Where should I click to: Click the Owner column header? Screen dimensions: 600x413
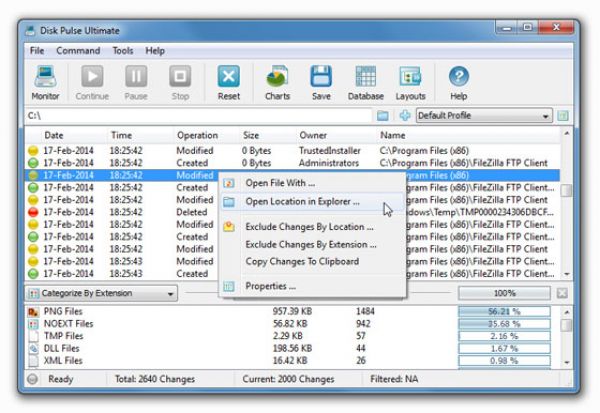313,135
